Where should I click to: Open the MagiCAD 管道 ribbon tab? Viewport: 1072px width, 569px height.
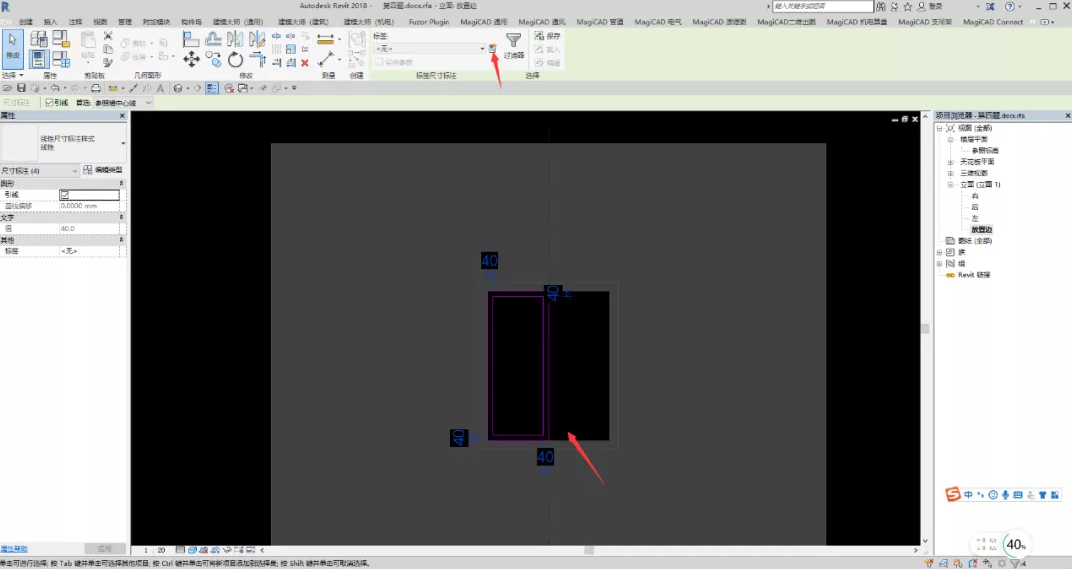(600, 22)
